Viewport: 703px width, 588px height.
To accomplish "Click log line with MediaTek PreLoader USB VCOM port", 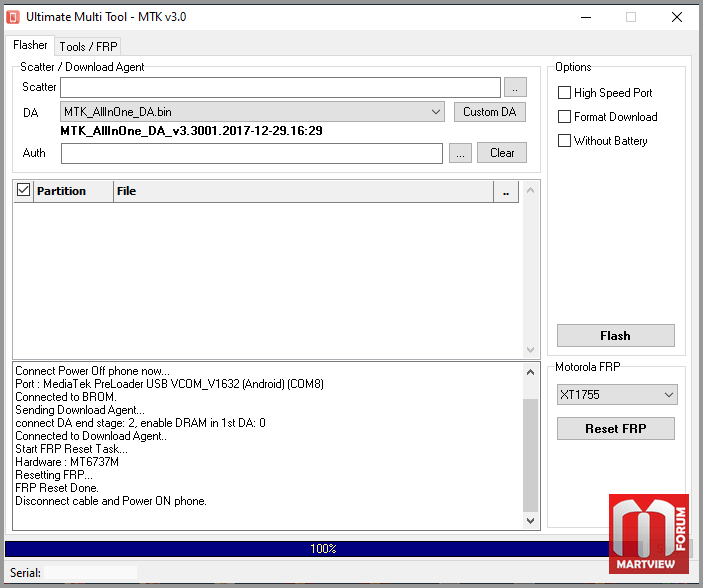I will click(x=169, y=384).
